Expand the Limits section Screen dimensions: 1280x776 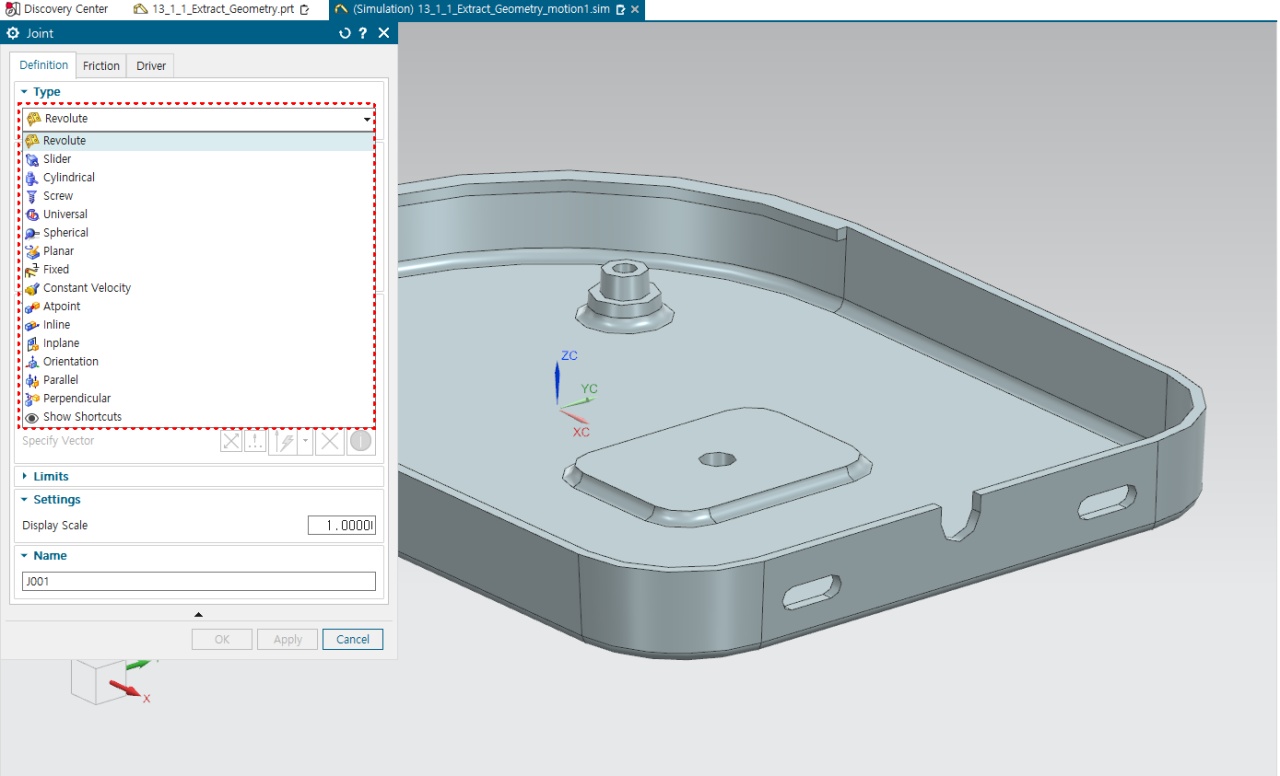point(50,477)
